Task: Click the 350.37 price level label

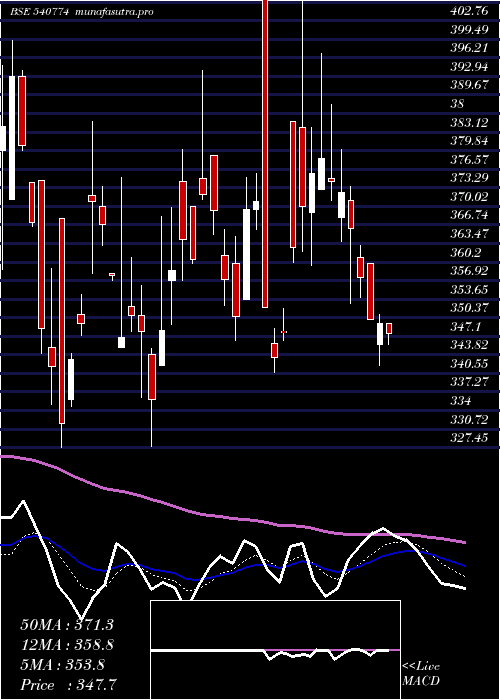Action: (x=469, y=308)
